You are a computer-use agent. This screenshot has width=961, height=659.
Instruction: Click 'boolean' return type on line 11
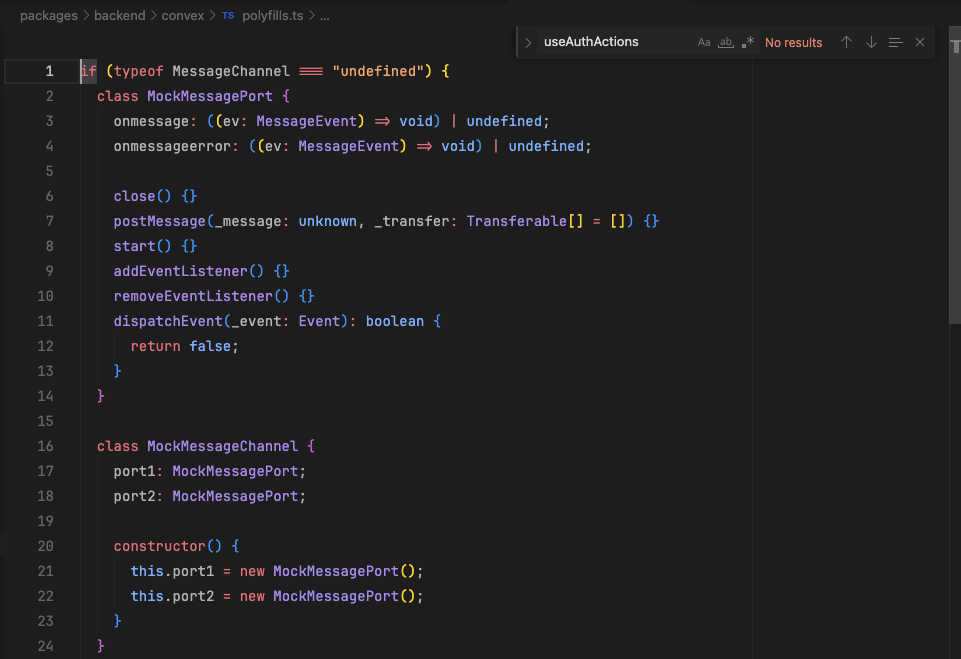395,321
